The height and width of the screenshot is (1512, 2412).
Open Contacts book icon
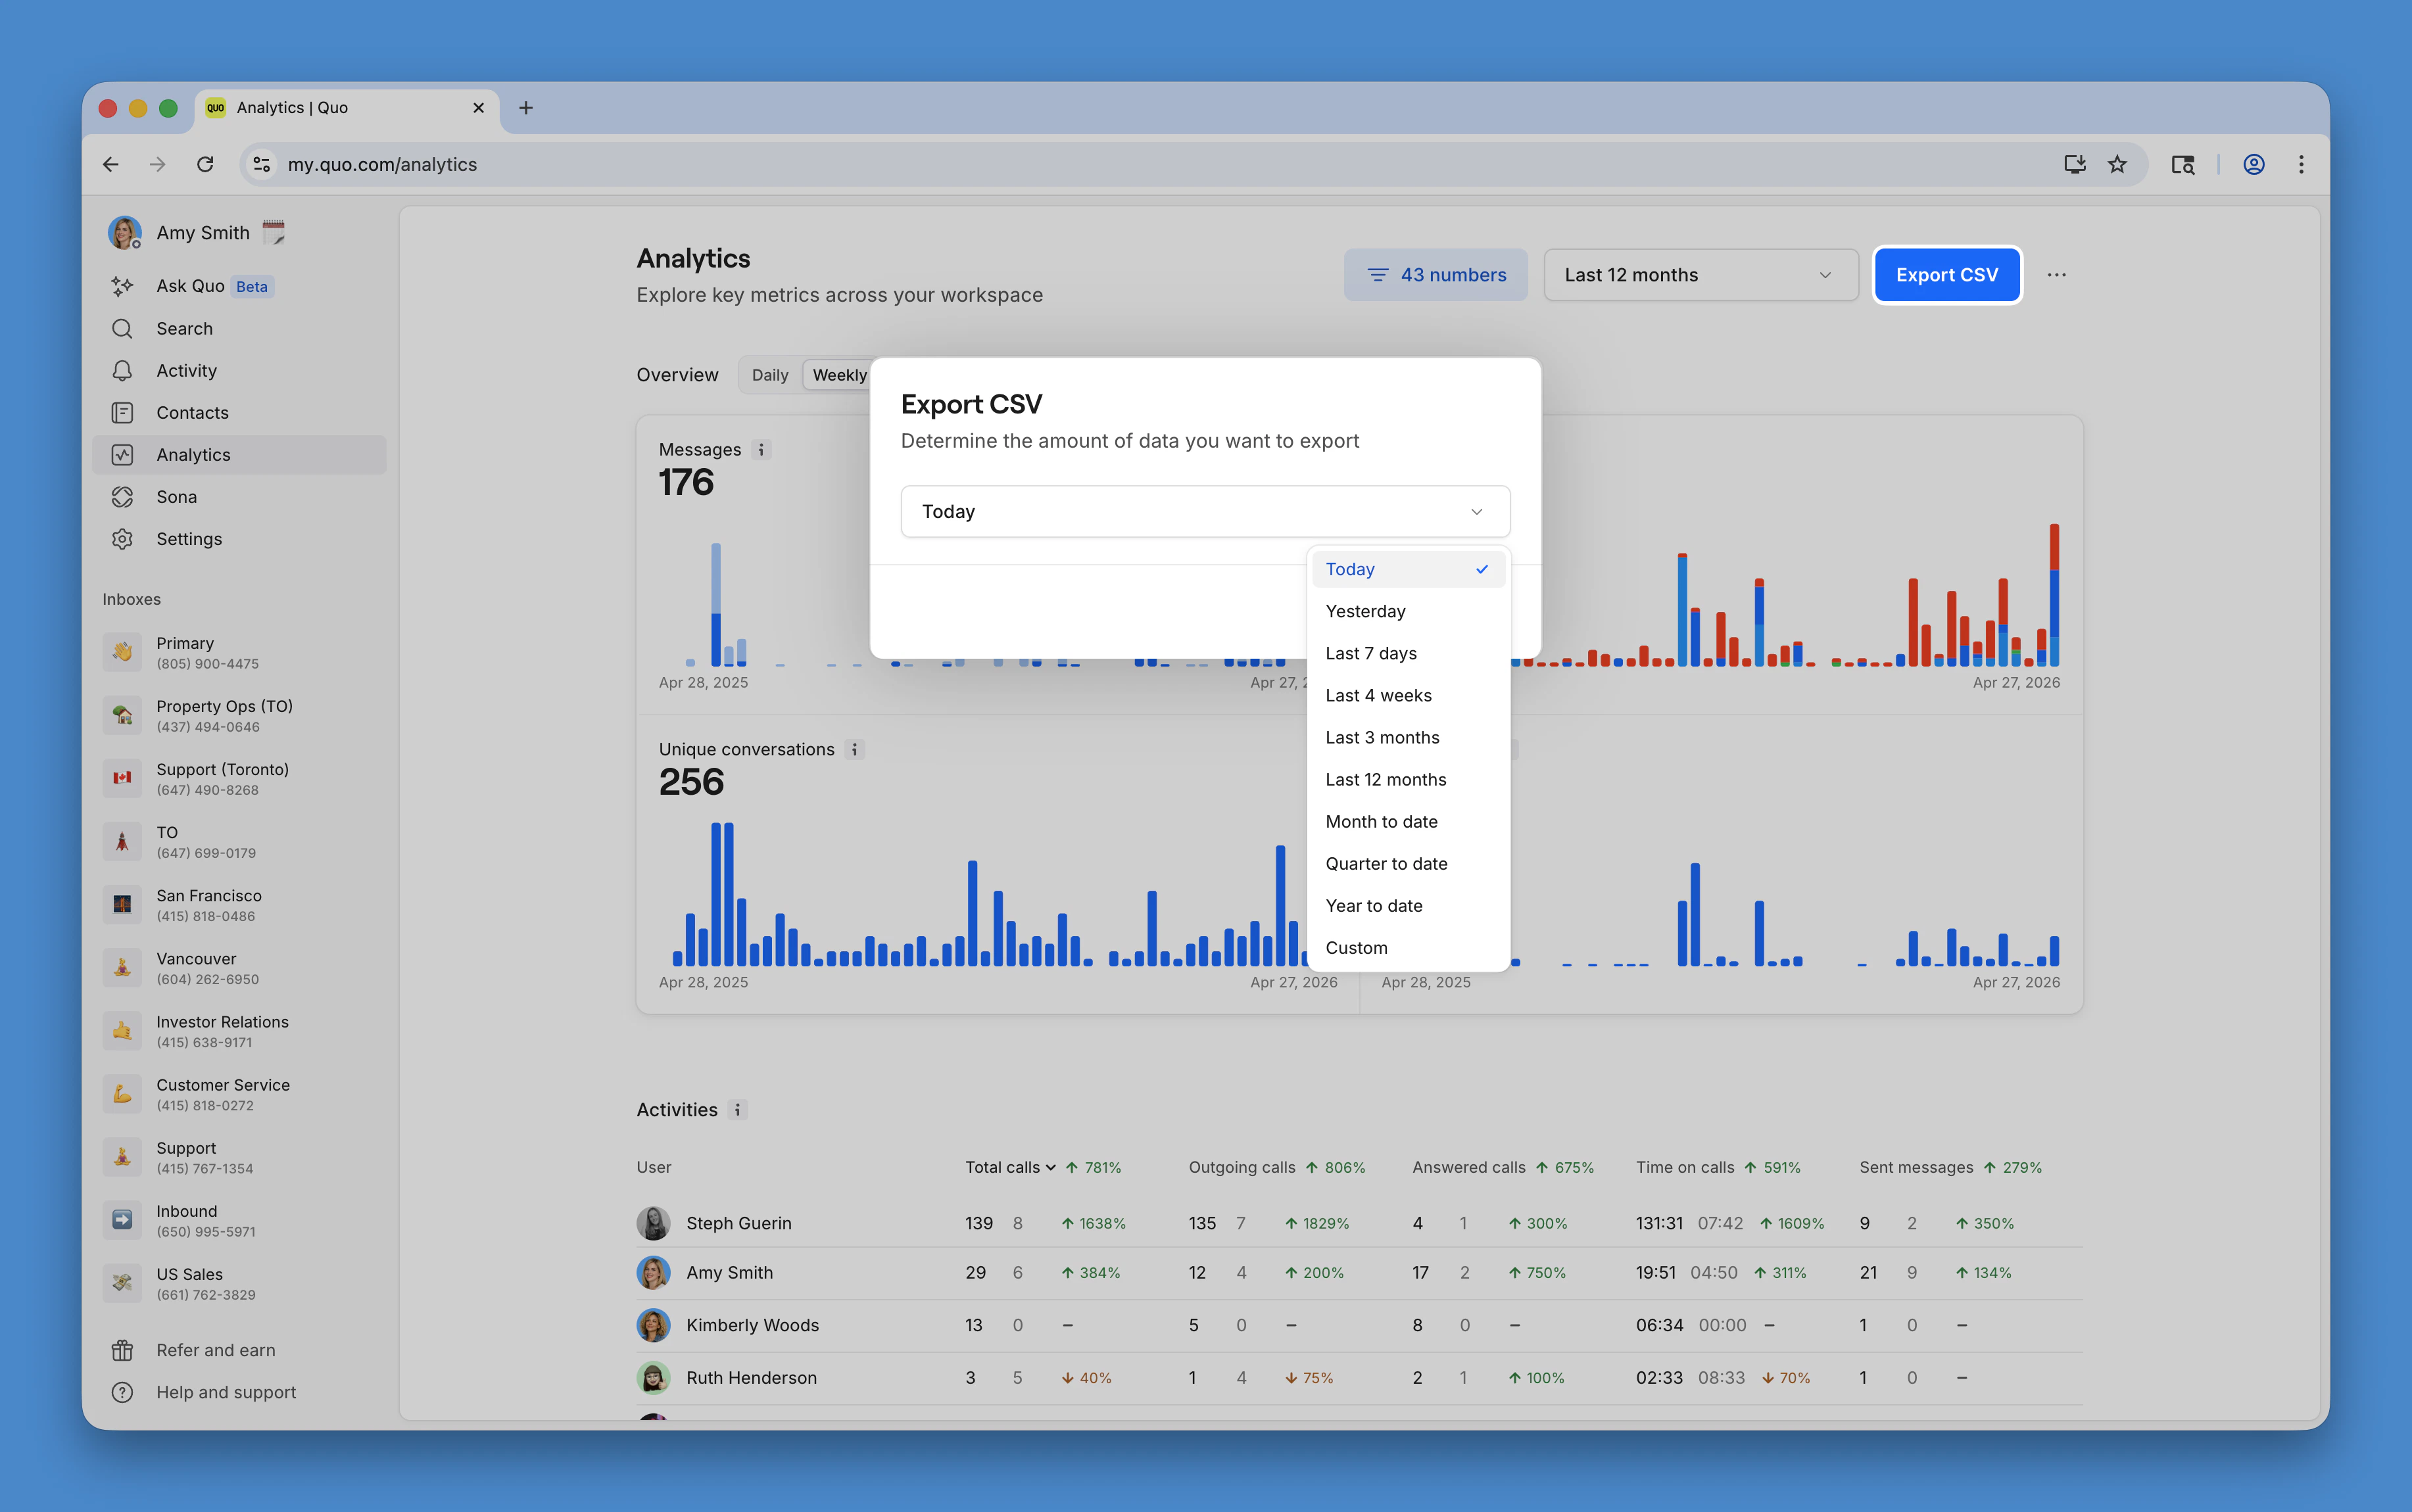(x=122, y=412)
